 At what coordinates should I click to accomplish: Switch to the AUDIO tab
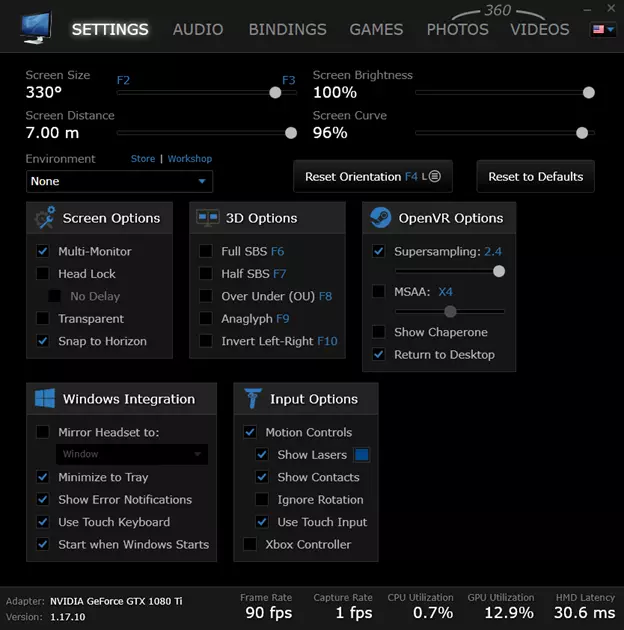(x=198, y=29)
